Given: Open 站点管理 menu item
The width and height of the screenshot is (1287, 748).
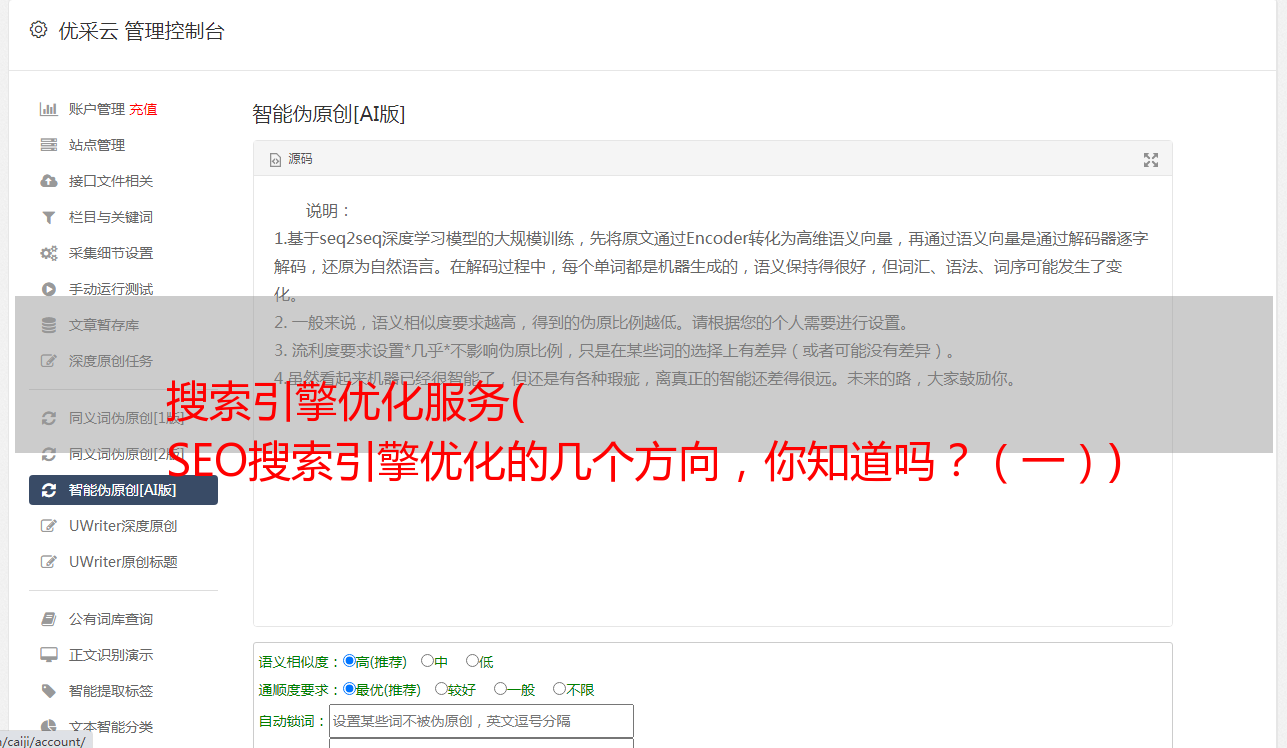Looking at the screenshot, I should point(97,145).
